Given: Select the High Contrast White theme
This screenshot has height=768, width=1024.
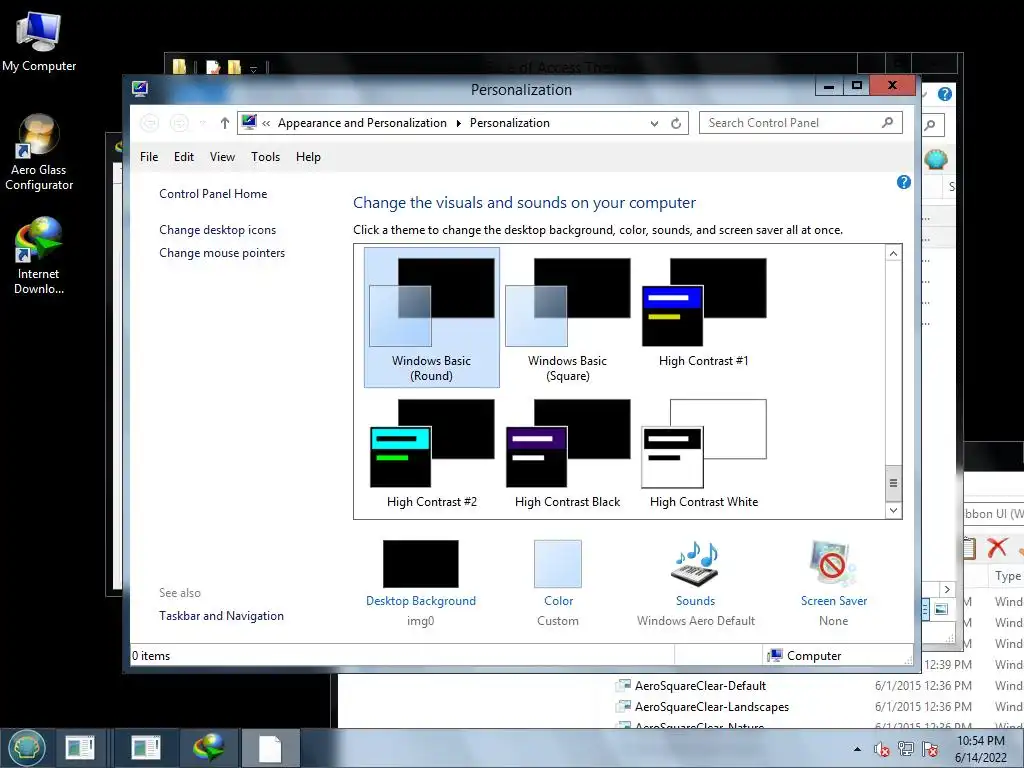Looking at the screenshot, I should click(x=703, y=453).
